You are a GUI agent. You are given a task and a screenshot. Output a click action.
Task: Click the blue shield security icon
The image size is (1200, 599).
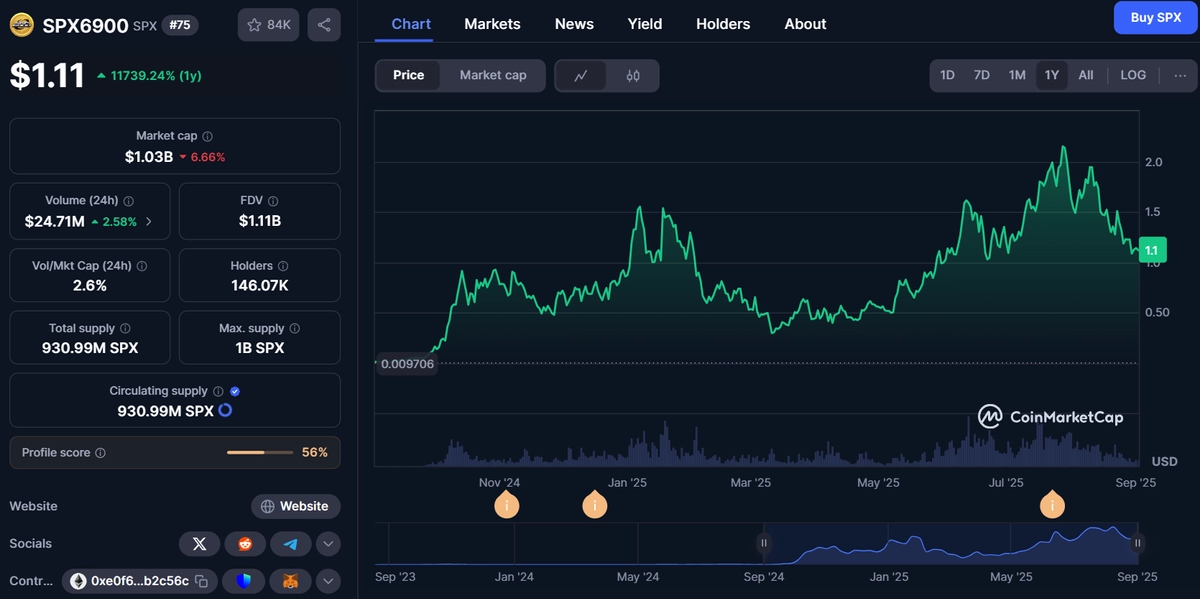(245, 581)
